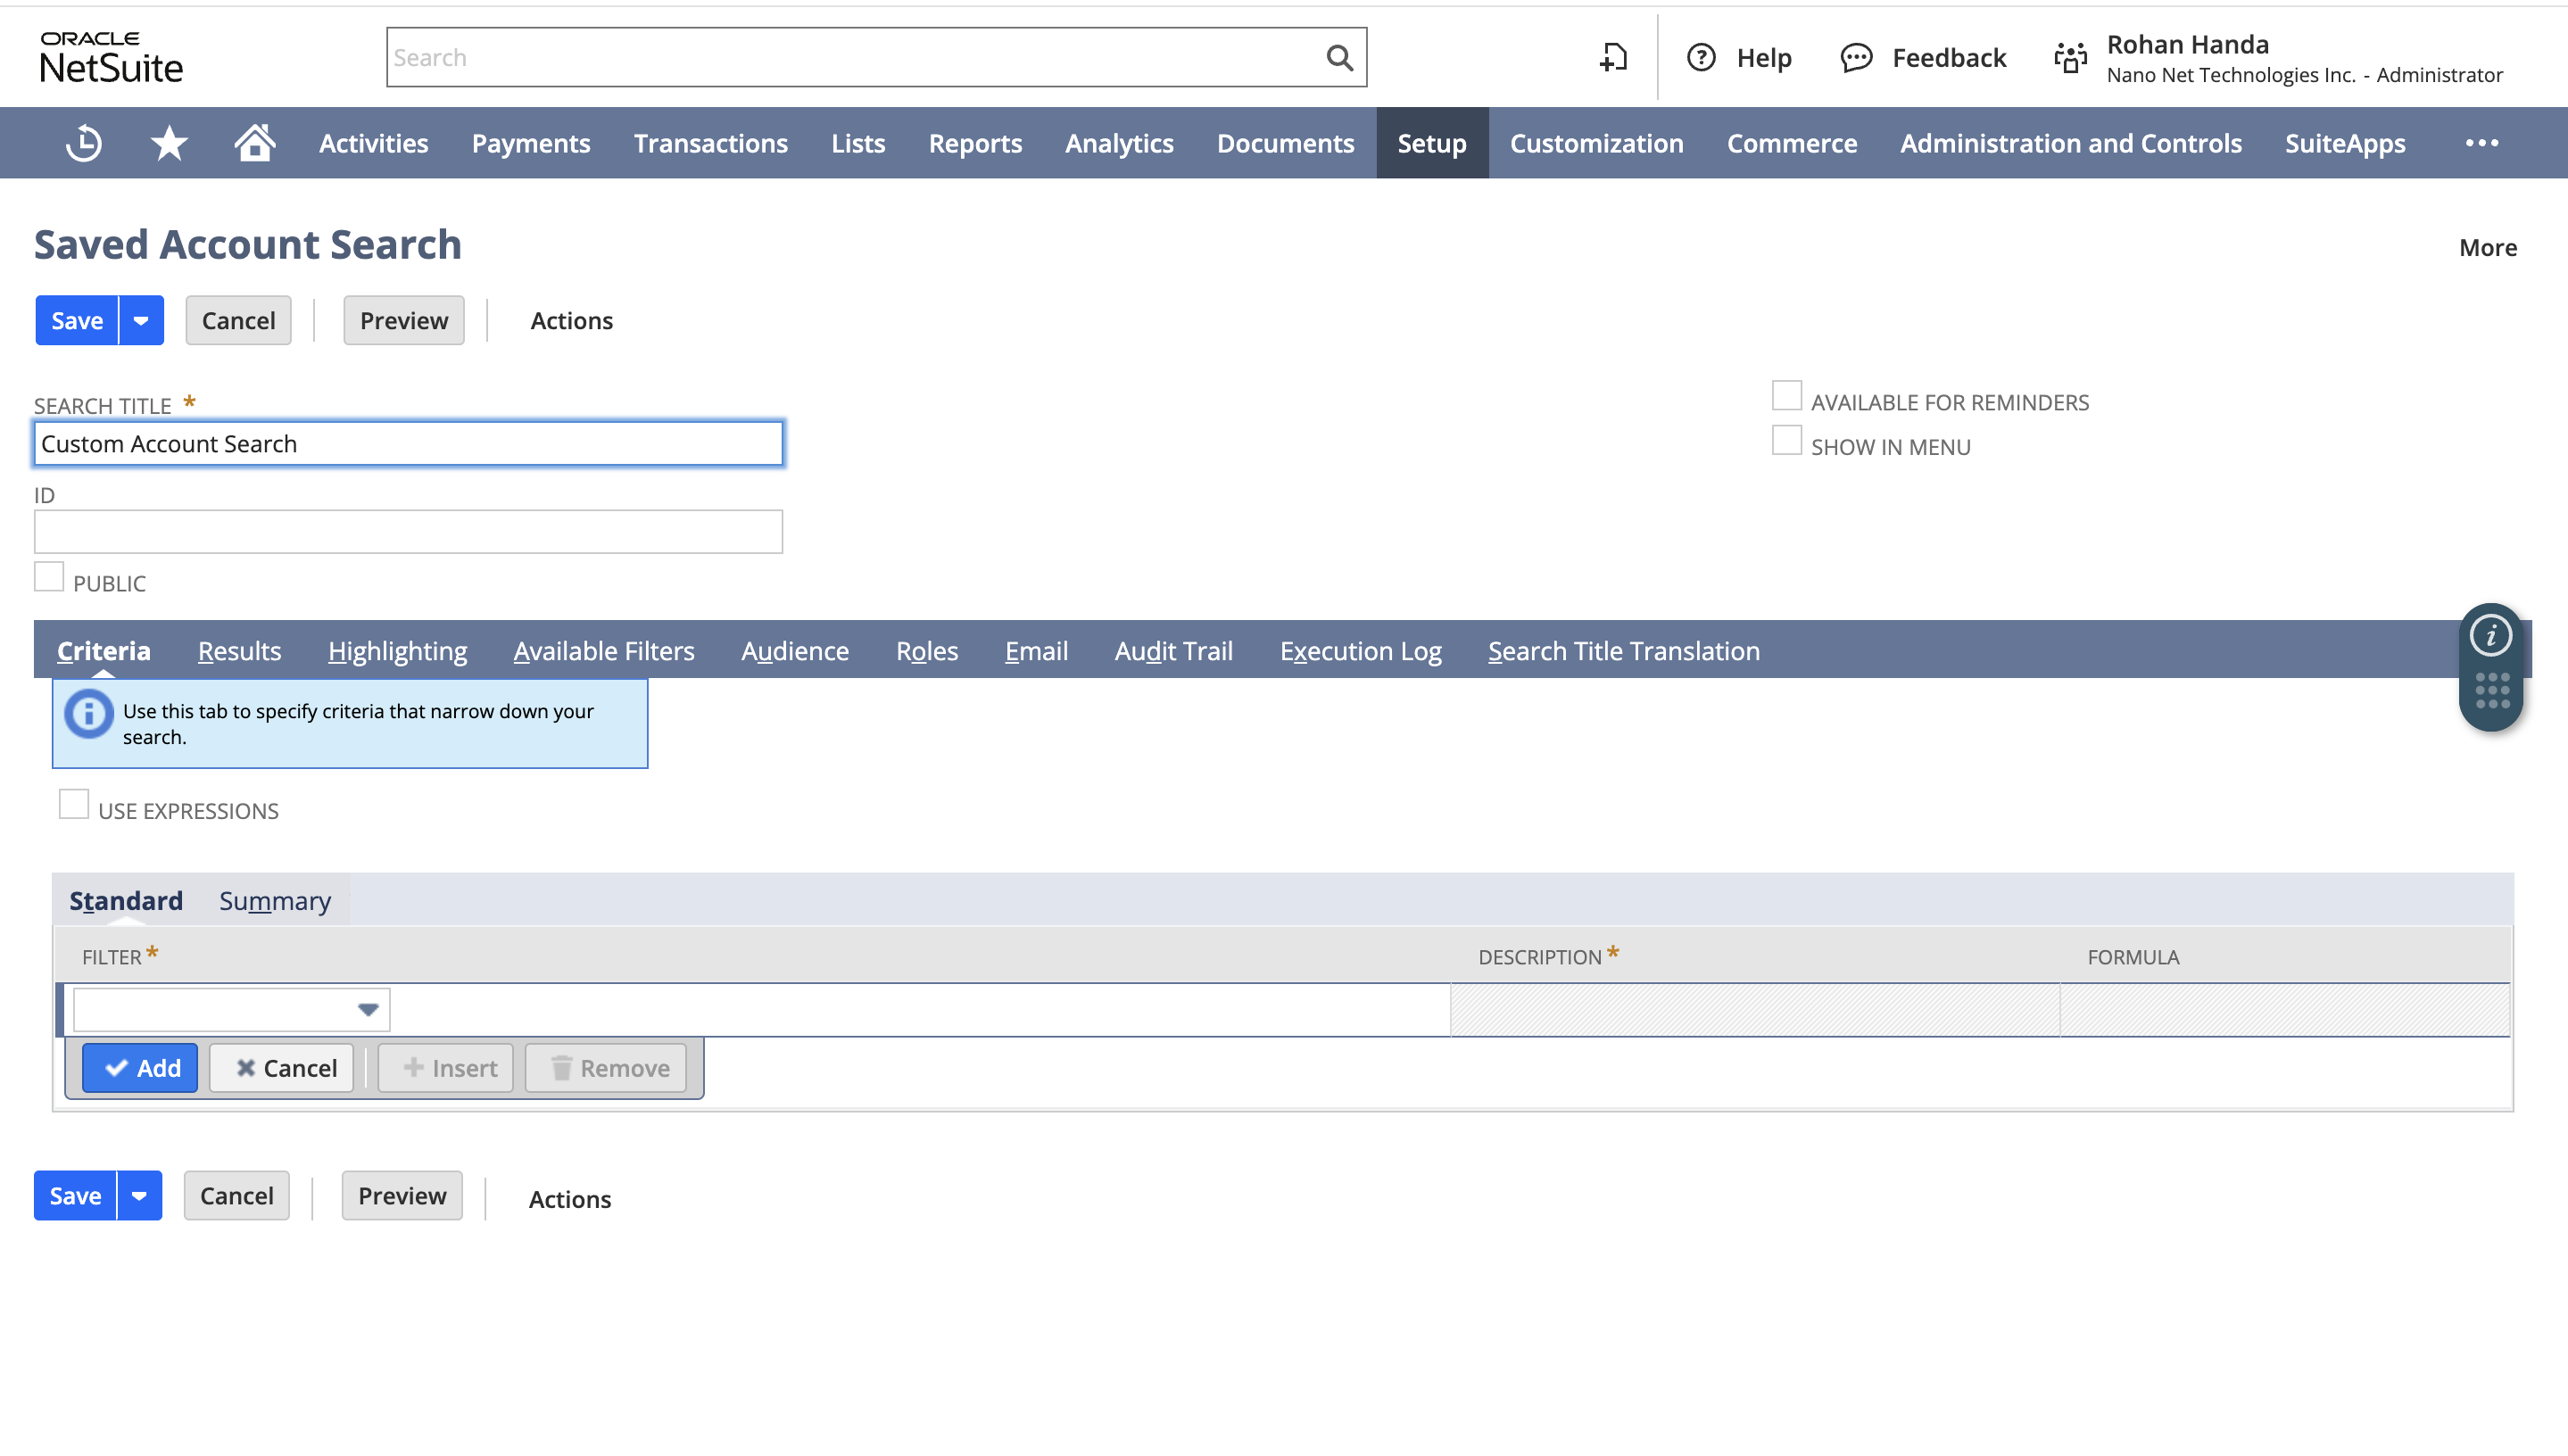Click the Preview button
Viewport: 2568px width, 1456px height.
pyautogui.click(x=404, y=321)
